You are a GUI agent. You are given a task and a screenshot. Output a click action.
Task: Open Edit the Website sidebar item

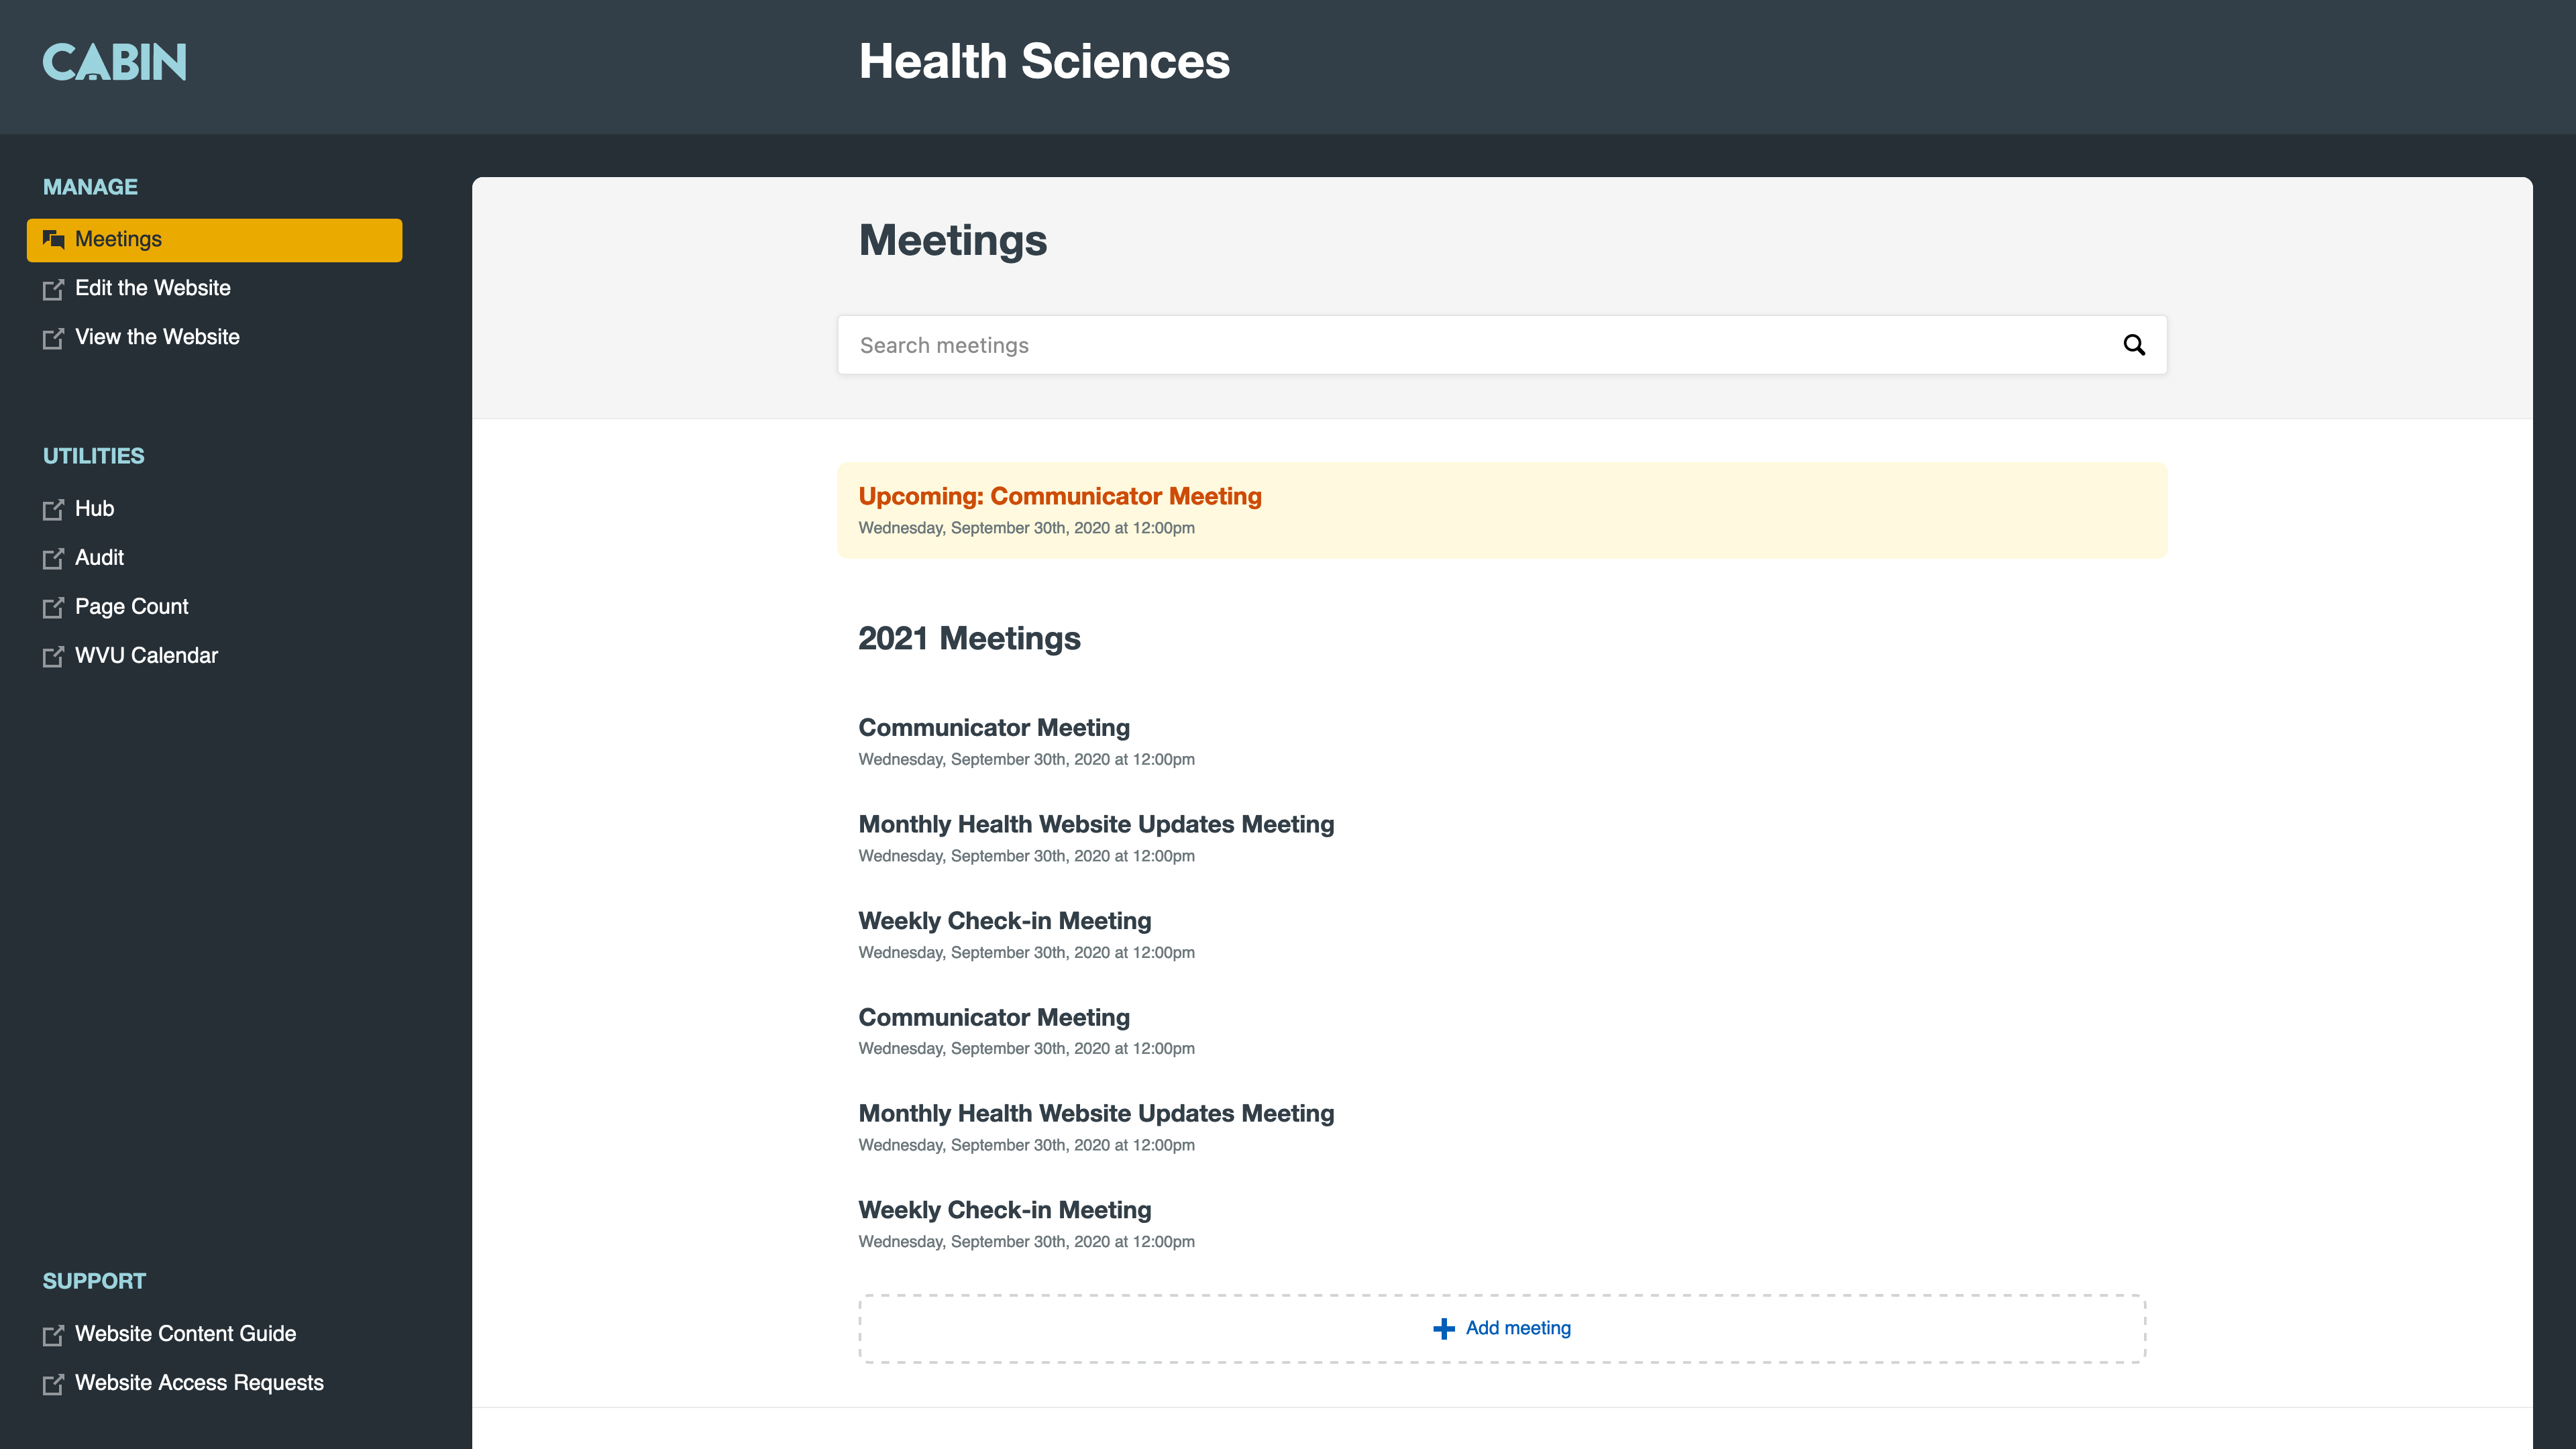coord(152,288)
